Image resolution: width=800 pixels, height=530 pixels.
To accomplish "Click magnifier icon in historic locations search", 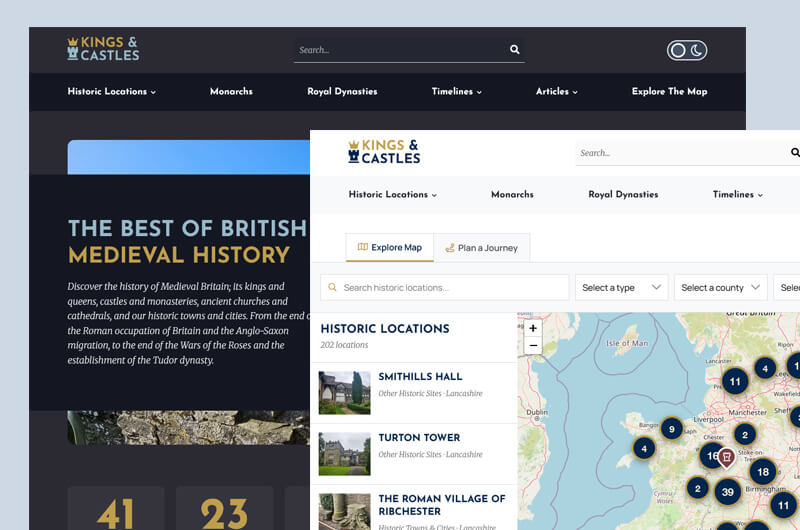I will click(x=332, y=287).
